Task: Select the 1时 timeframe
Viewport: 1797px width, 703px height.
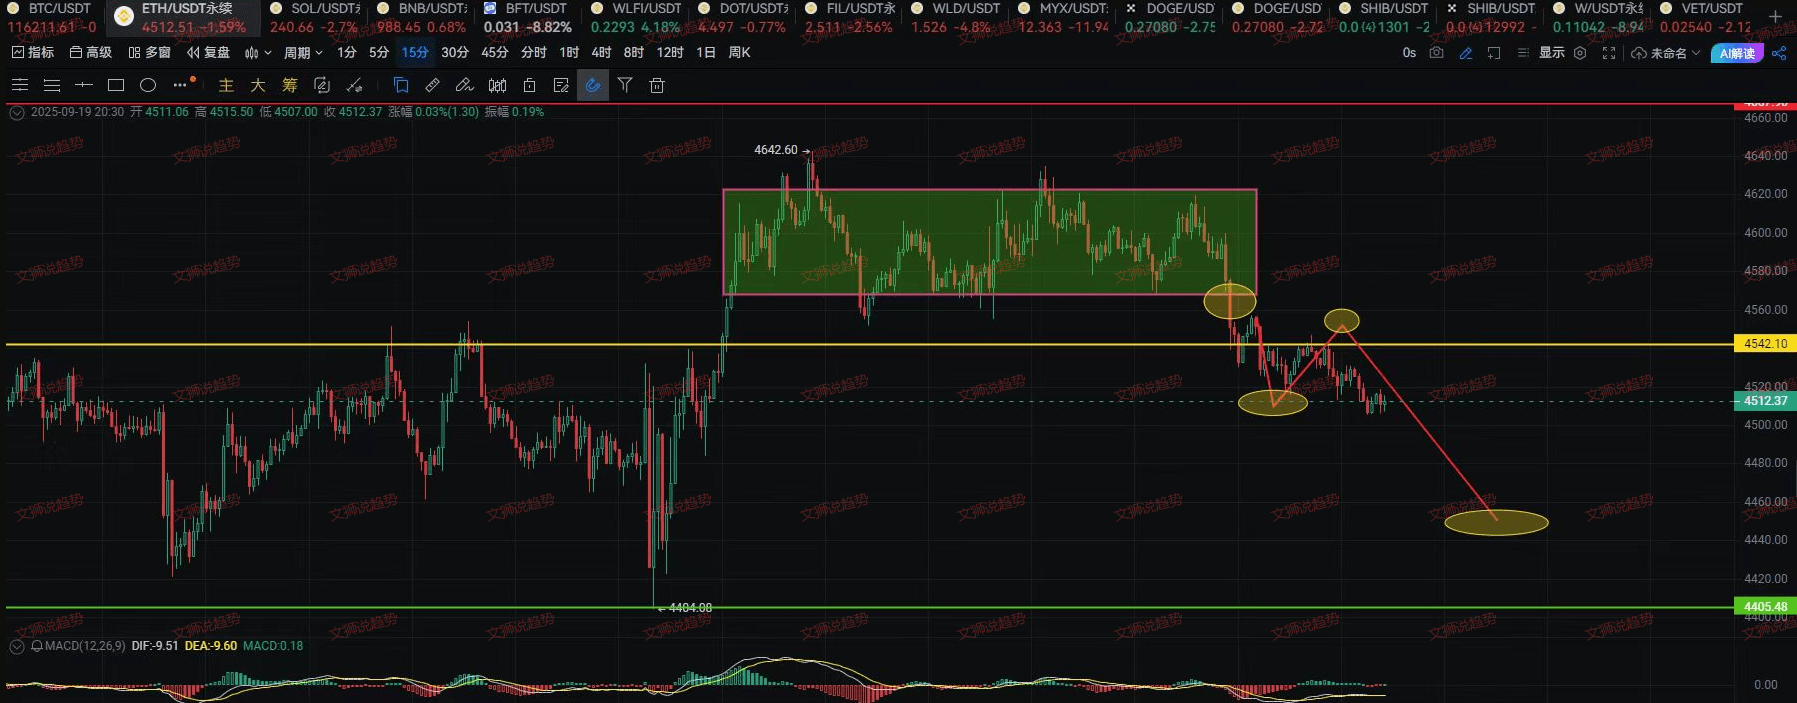Action: (568, 52)
